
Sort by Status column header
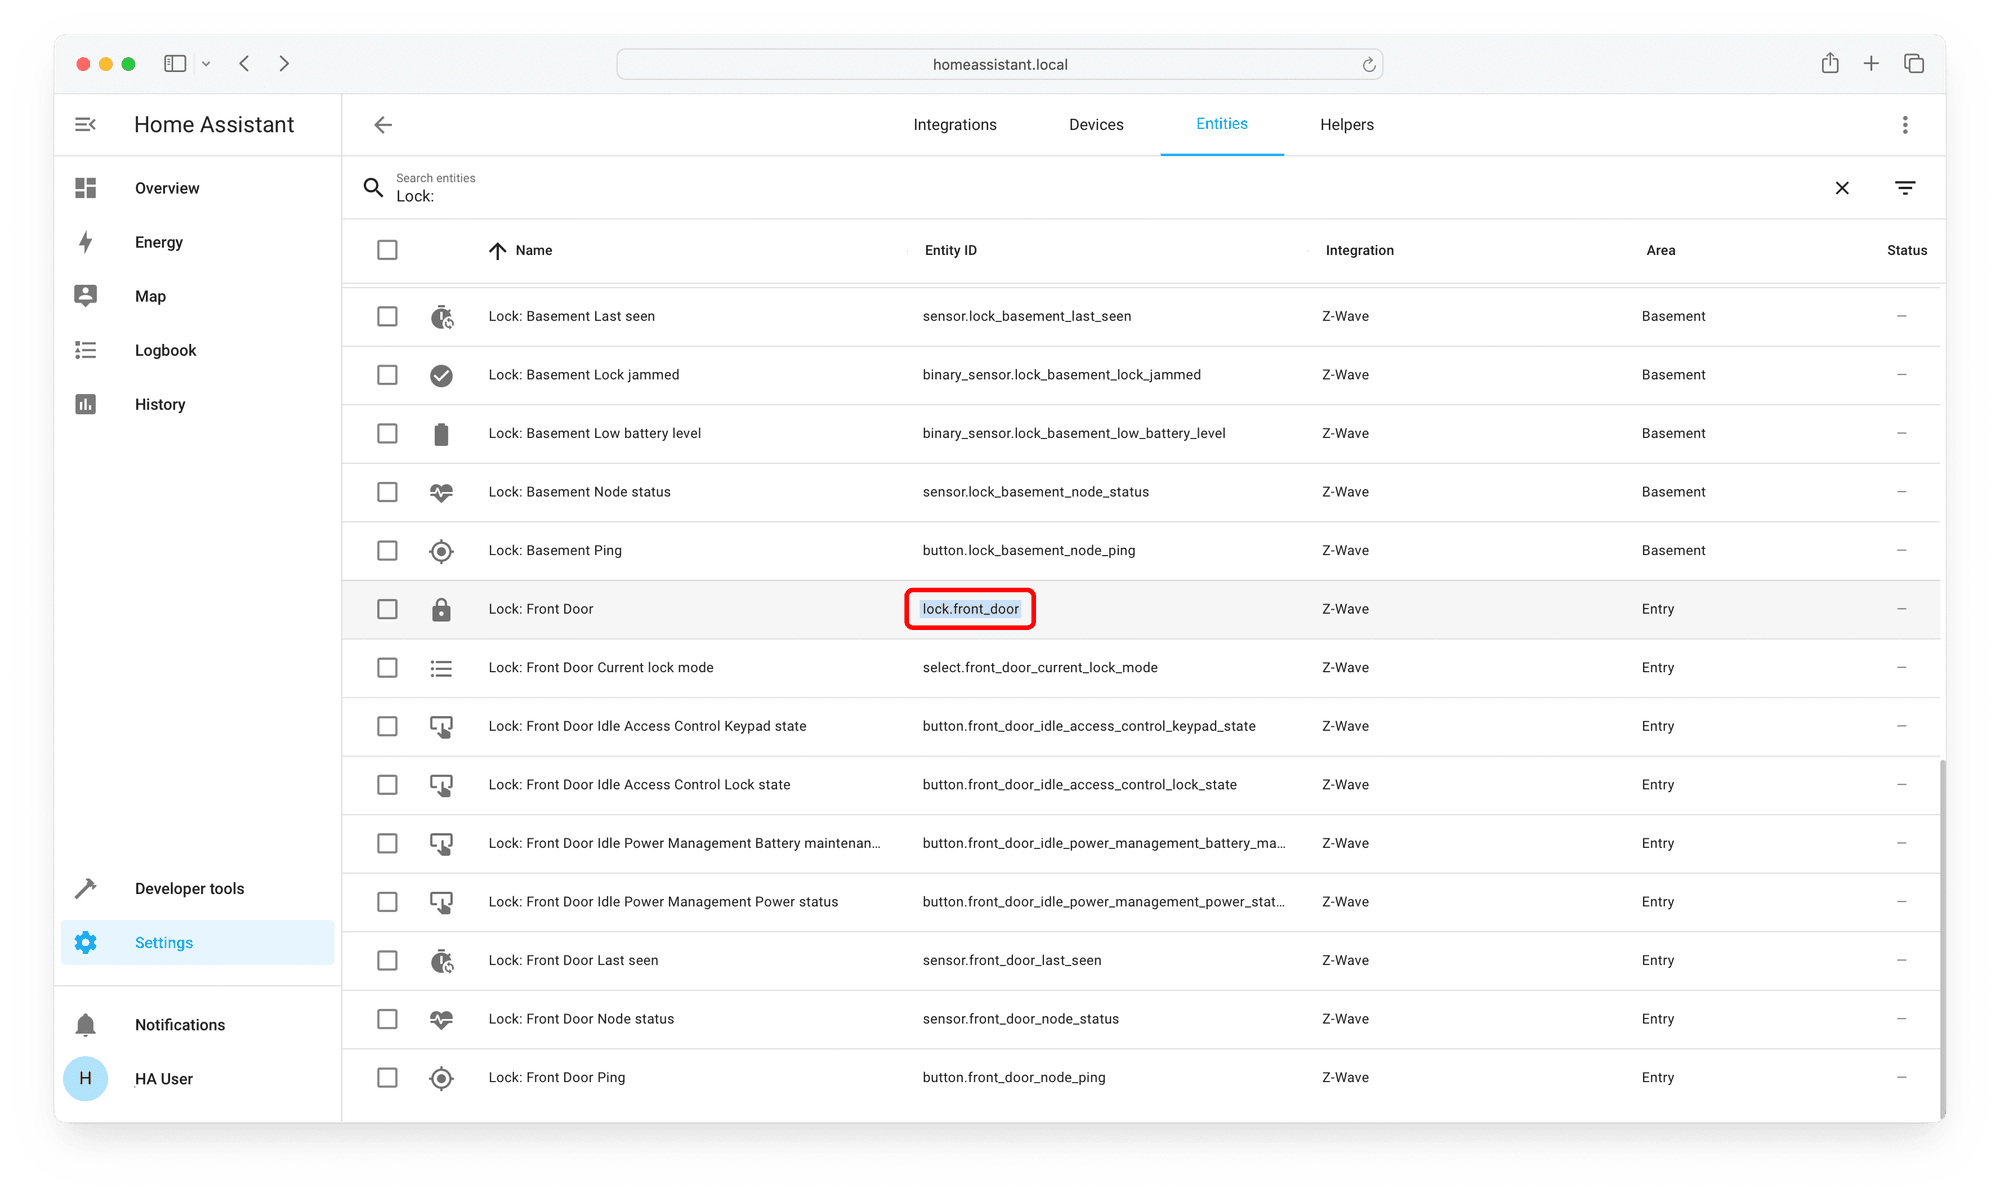[1907, 250]
